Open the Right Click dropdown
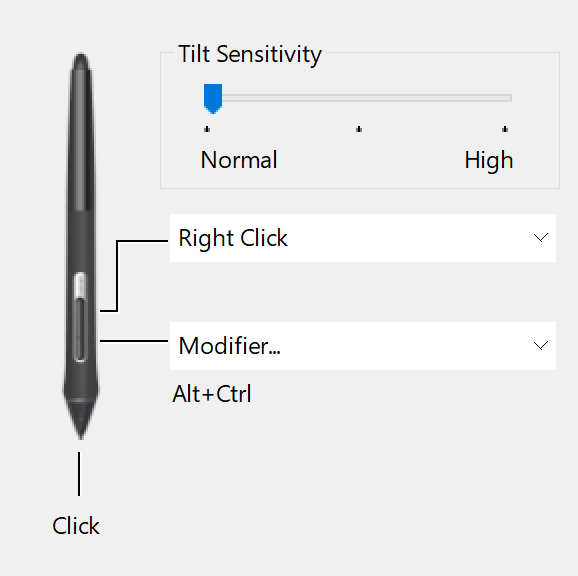 [x=363, y=238]
